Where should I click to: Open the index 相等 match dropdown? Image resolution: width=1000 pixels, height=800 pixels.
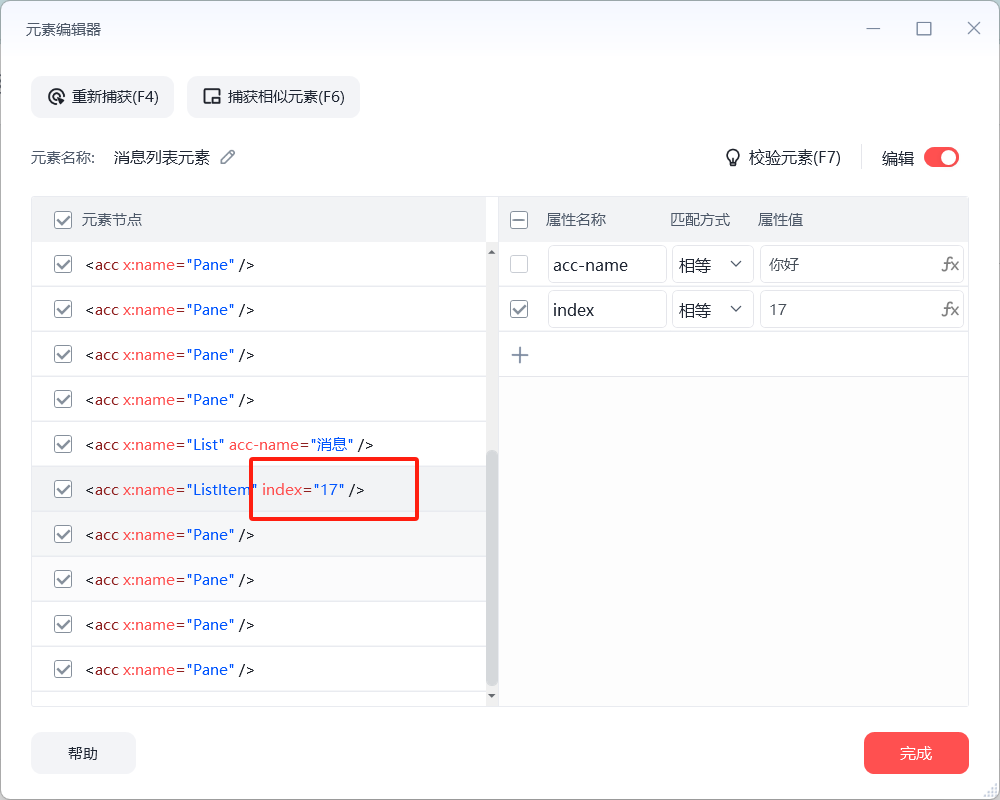click(712, 309)
